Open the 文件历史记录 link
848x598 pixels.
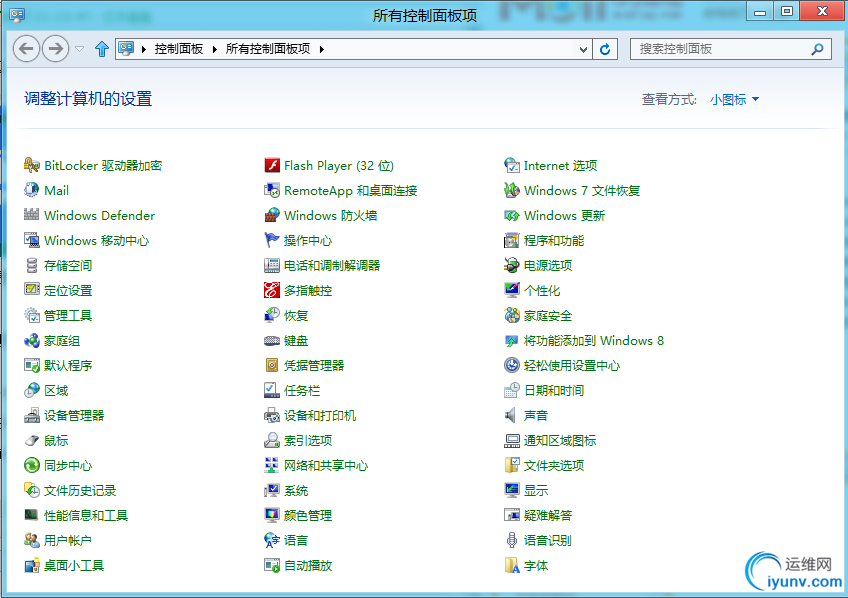coord(80,490)
